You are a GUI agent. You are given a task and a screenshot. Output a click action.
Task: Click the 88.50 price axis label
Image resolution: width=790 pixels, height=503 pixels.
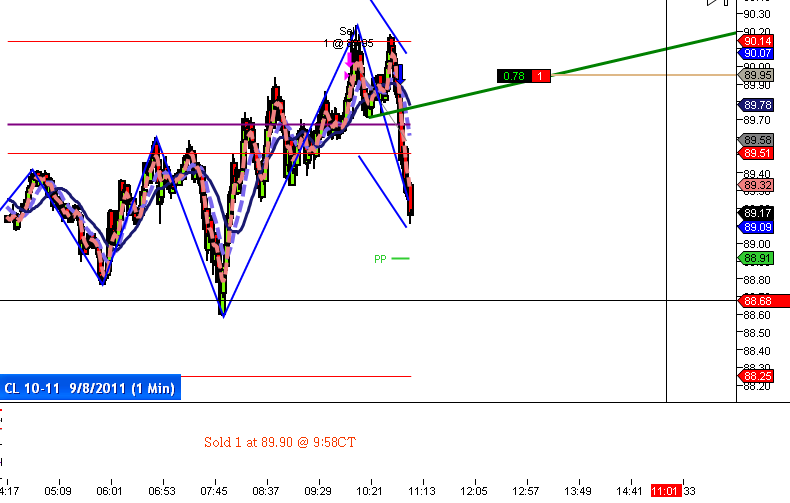[757, 333]
